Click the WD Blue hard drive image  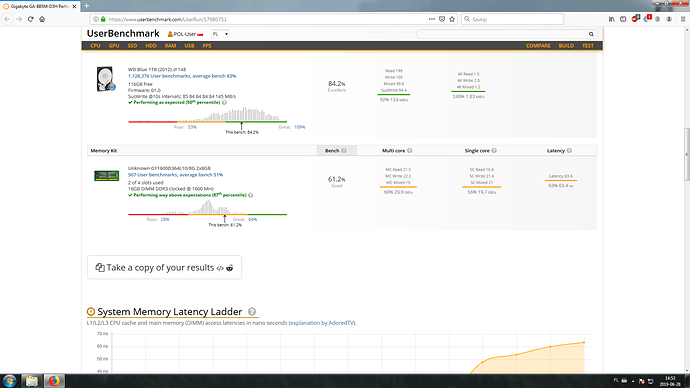(x=106, y=79)
